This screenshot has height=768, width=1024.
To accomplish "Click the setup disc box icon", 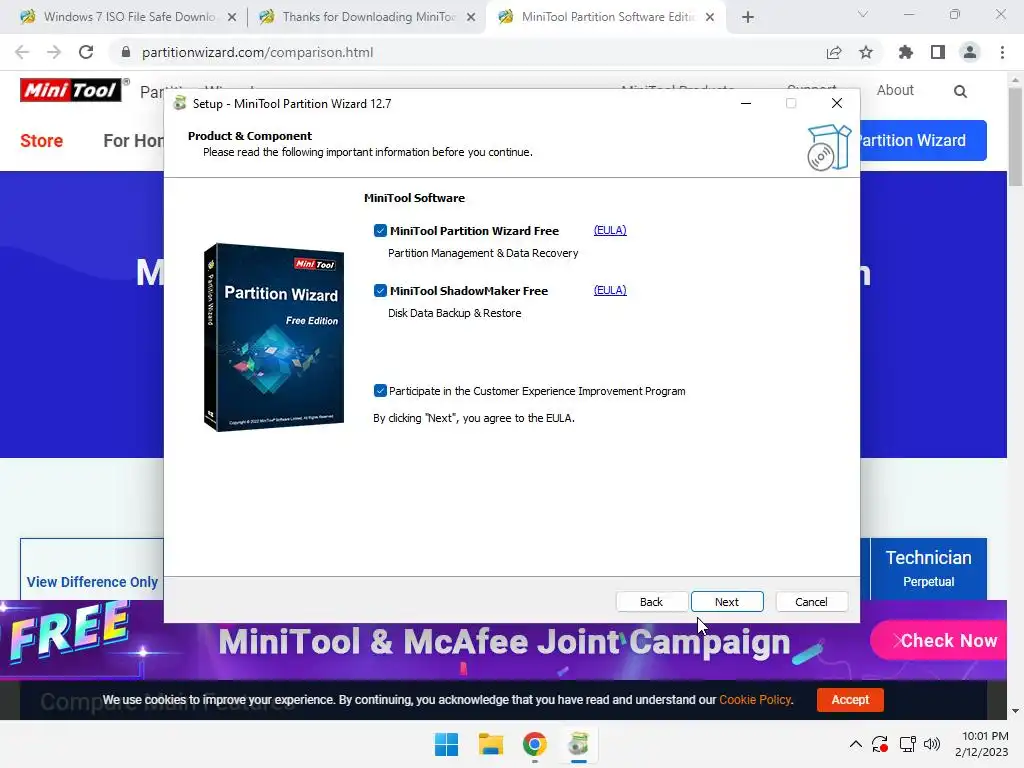I will coord(829,148).
